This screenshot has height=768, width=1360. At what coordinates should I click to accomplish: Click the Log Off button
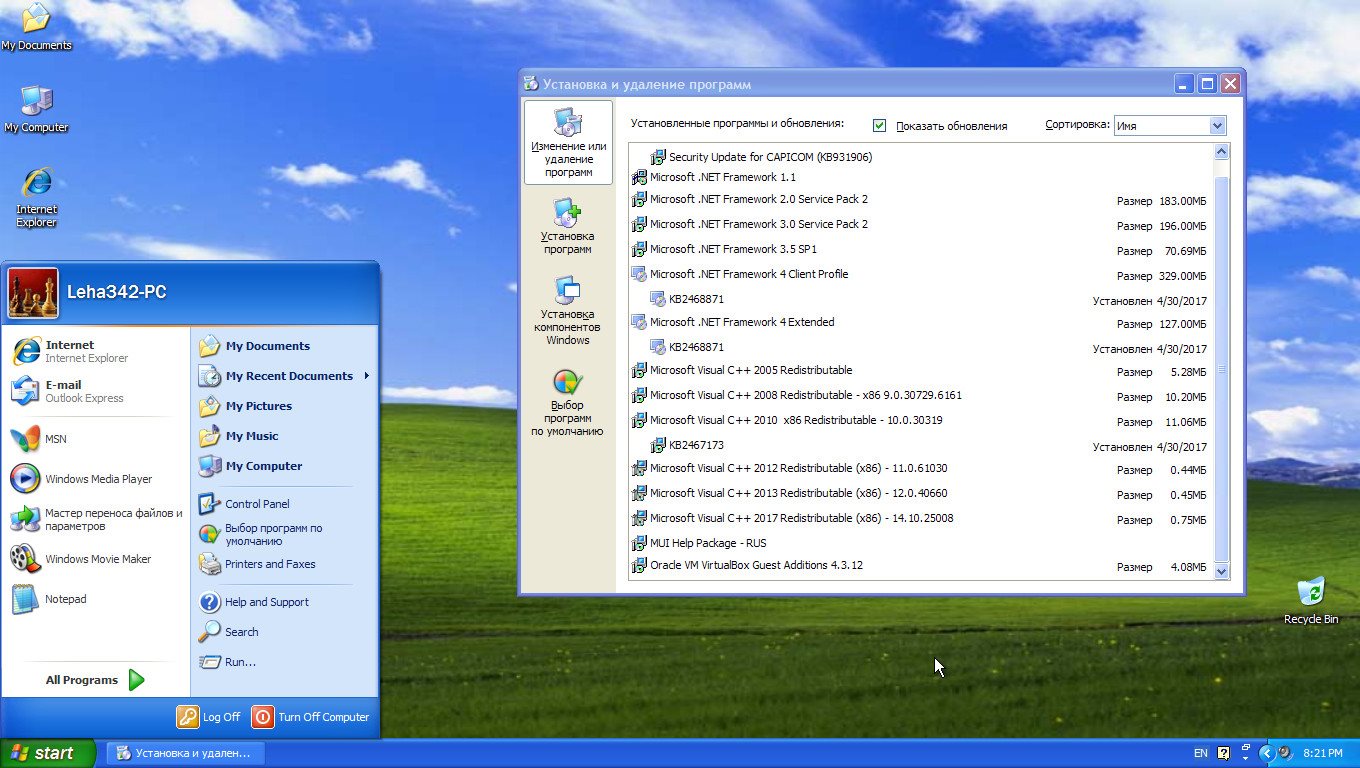[209, 717]
